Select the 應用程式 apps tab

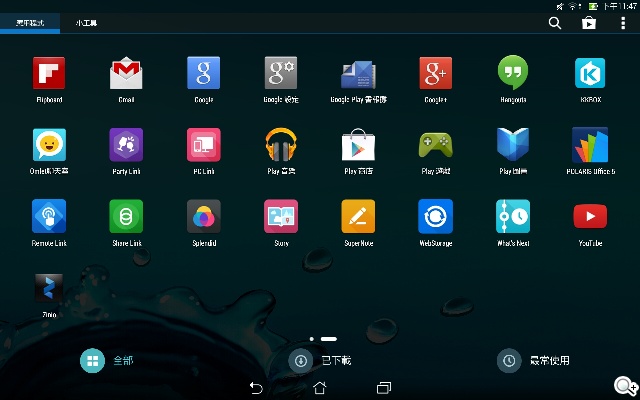[29, 22]
